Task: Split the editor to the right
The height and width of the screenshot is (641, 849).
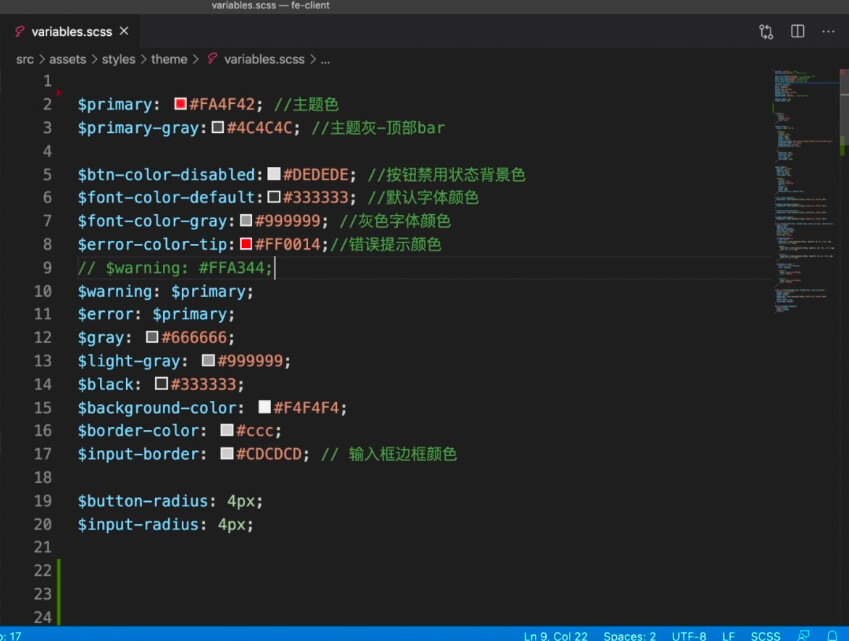Action: tap(797, 31)
